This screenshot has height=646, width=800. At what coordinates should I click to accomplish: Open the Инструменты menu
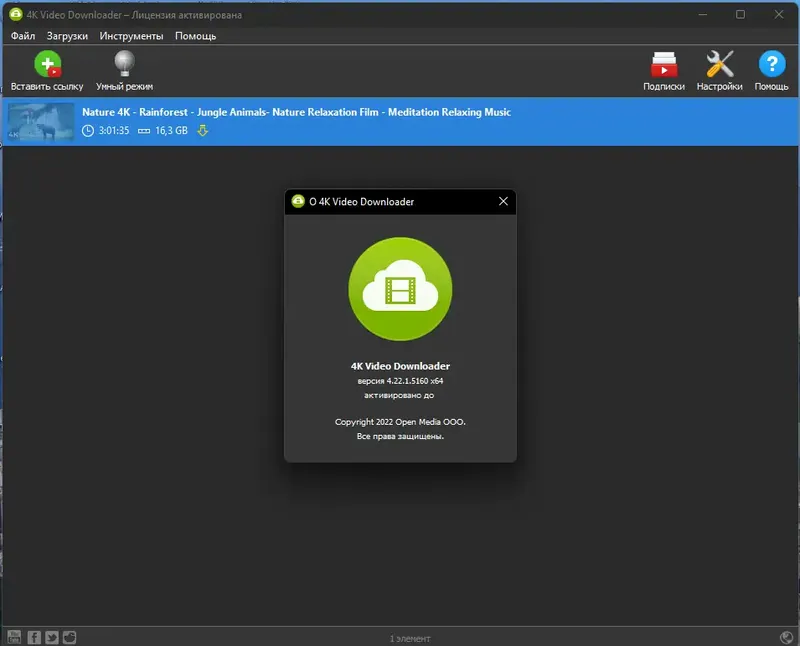pyautogui.click(x=133, y=35)
